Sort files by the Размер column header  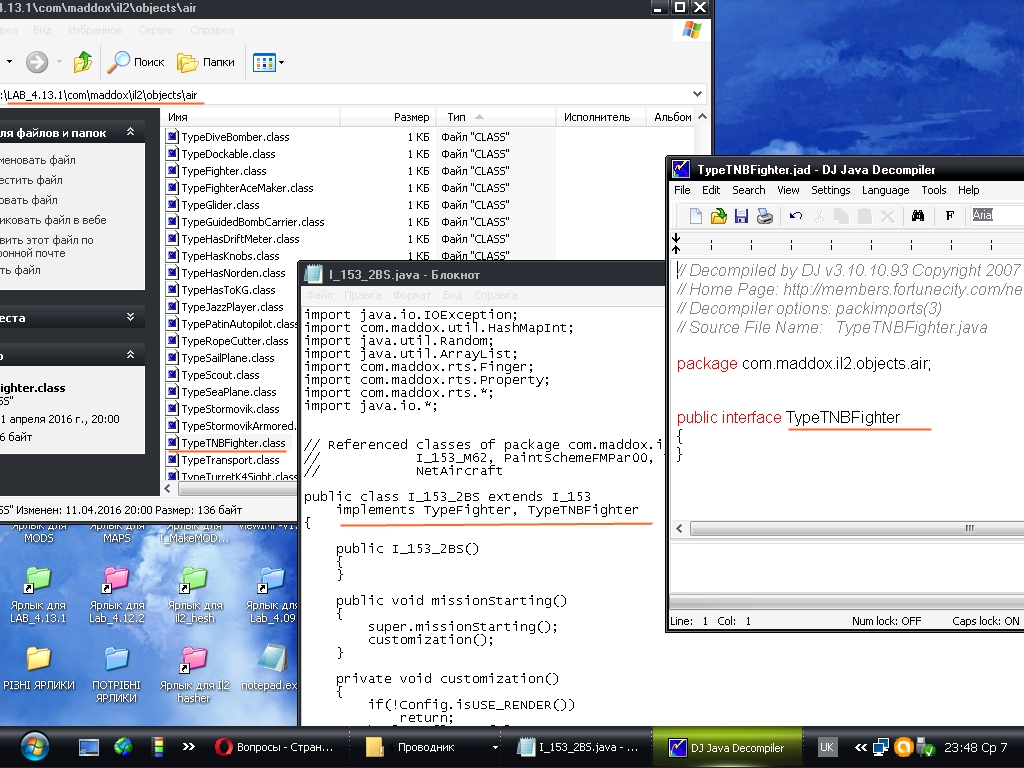[411, 117]
